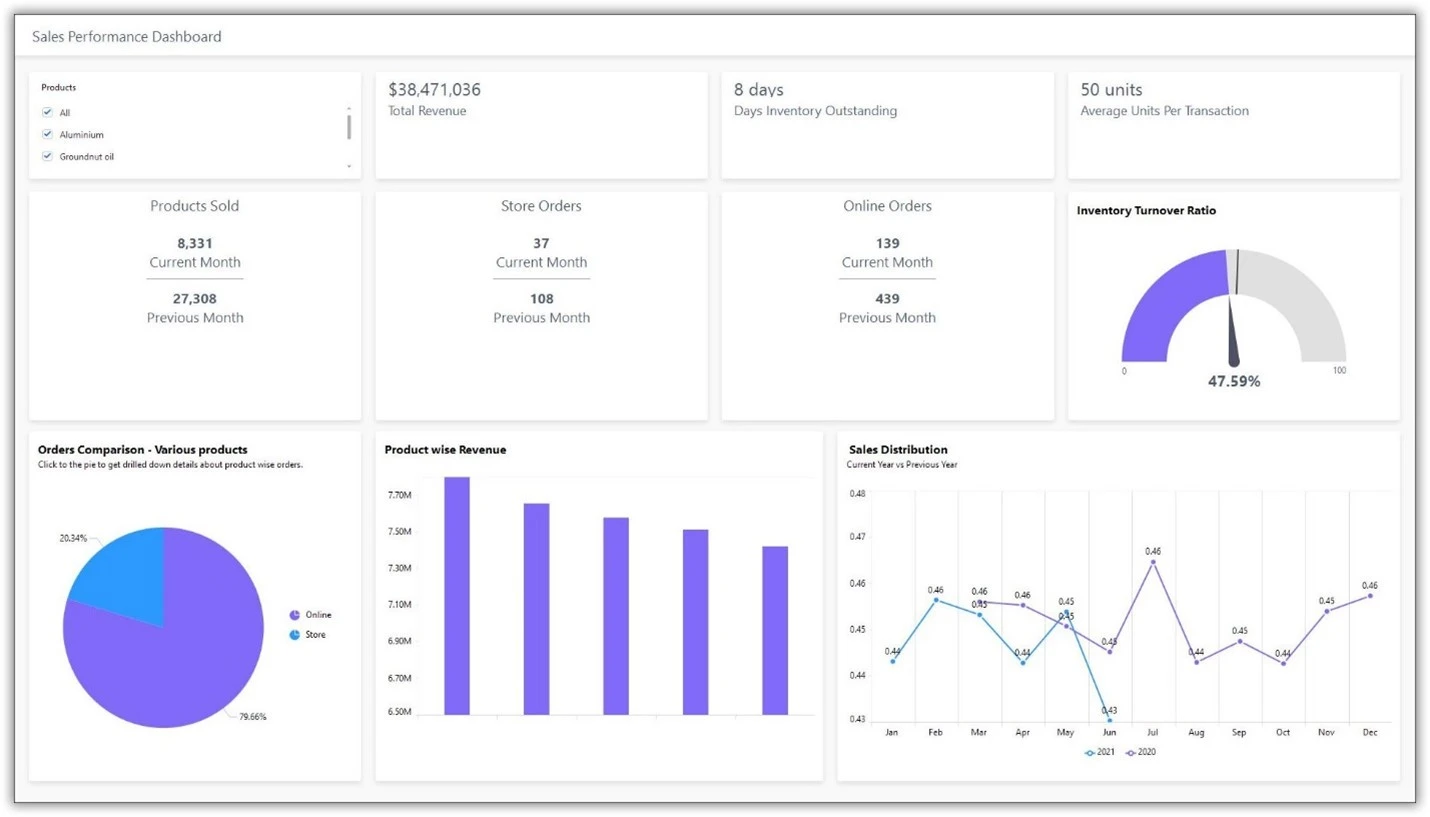The image size is (1430, 817).
Task: Click the Products Sold card title
Action: coord(195,206)
